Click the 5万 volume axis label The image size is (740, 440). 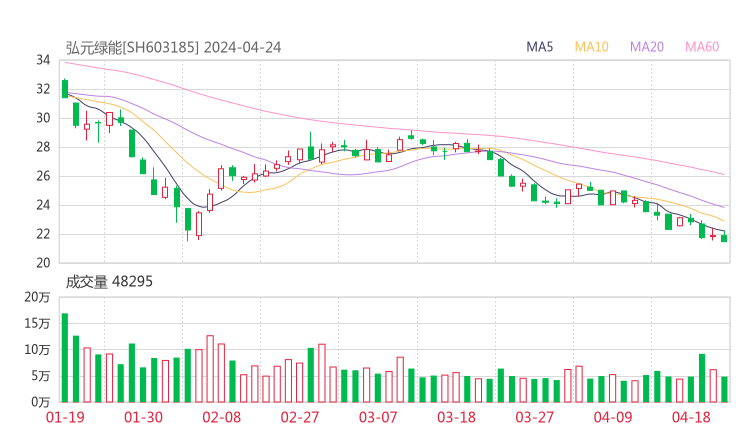[x=41, y=376]
